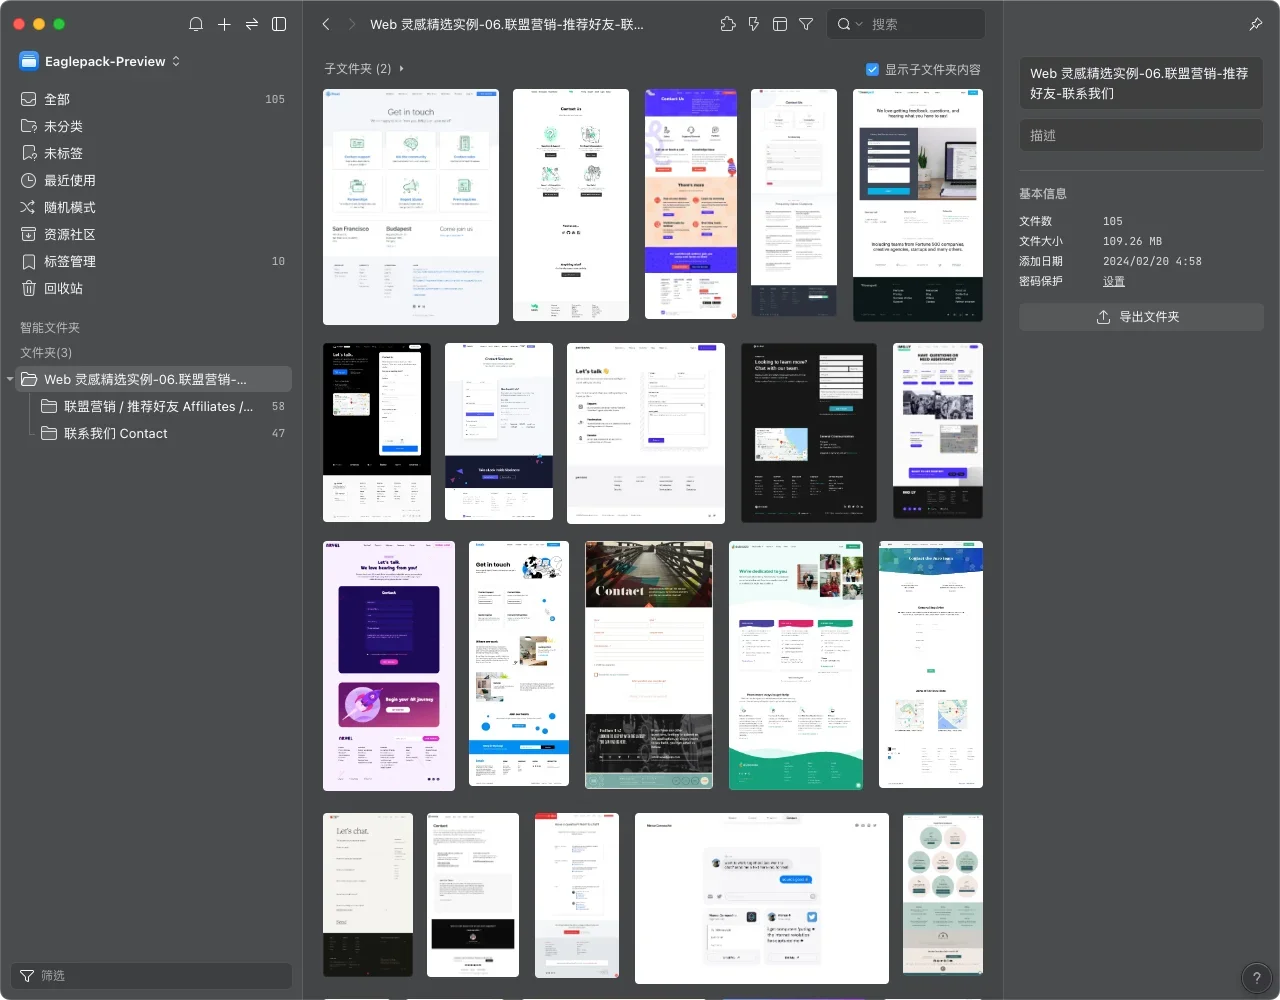Open help via the question mark icon
Viewport: 1280px width, 1000px height.
coord(1256,977)
